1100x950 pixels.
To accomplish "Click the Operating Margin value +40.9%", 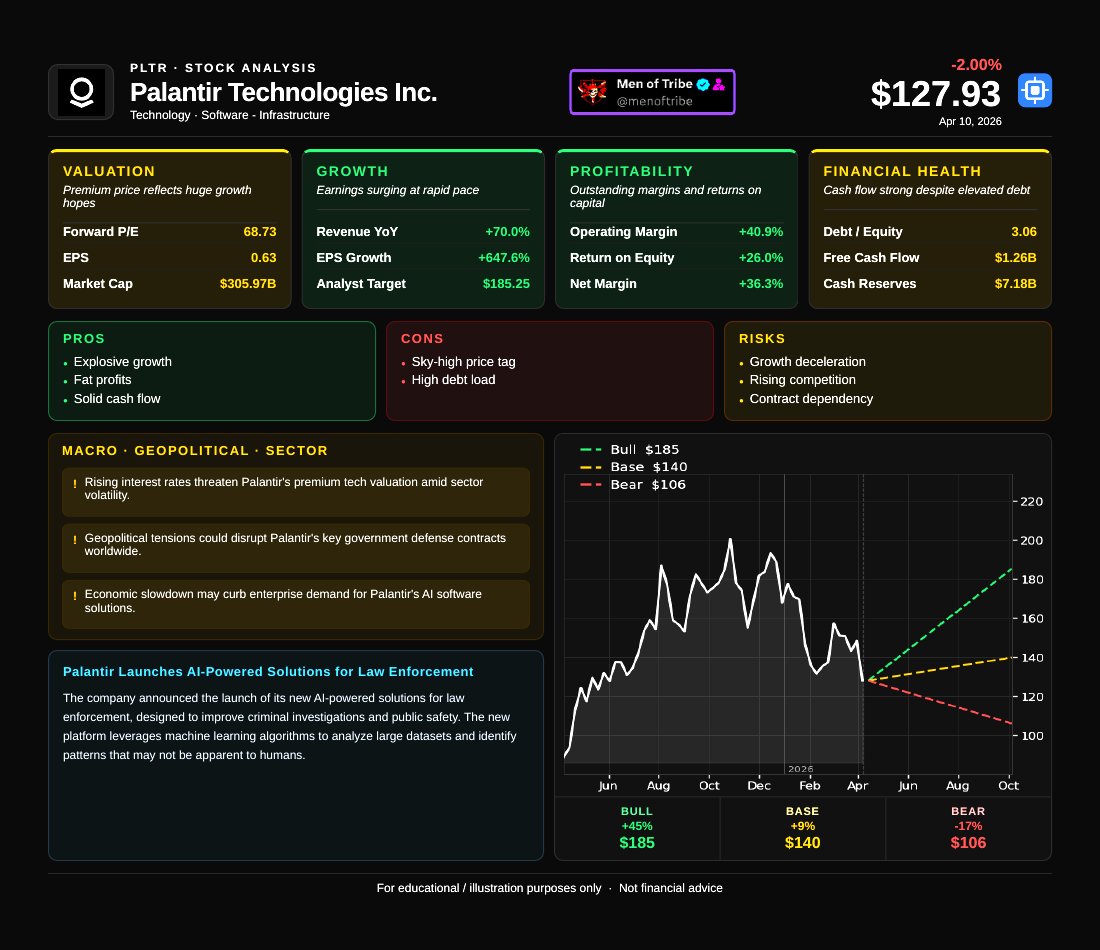I will click(x=760, y=232).
